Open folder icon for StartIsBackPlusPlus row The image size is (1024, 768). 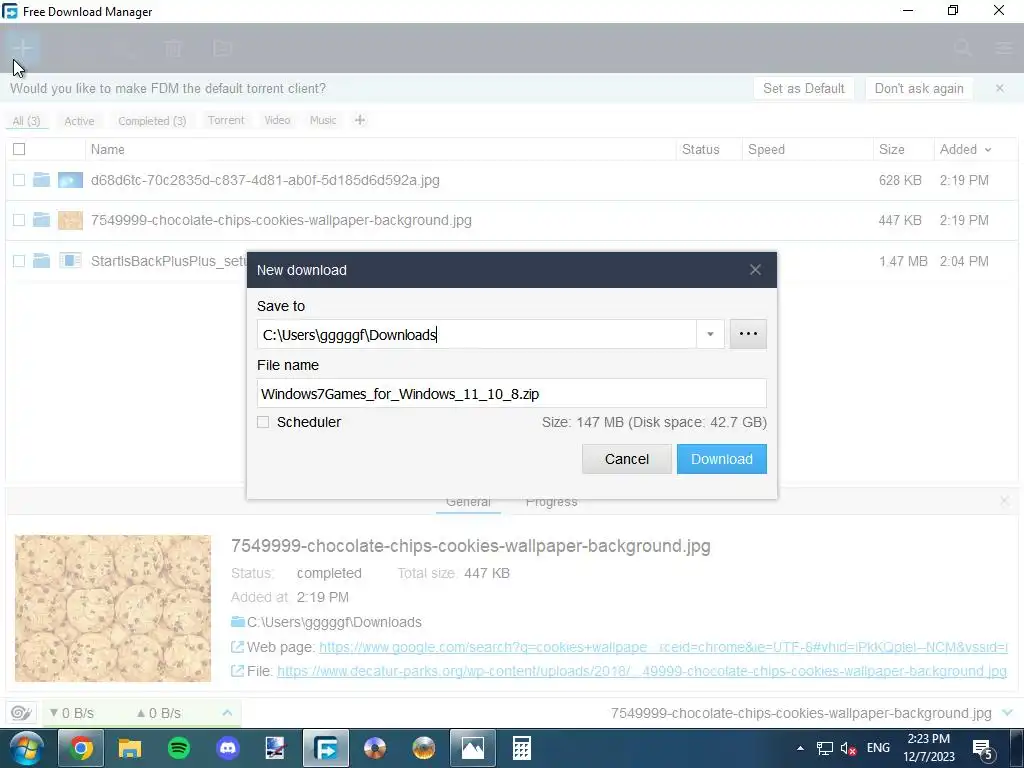41,261
